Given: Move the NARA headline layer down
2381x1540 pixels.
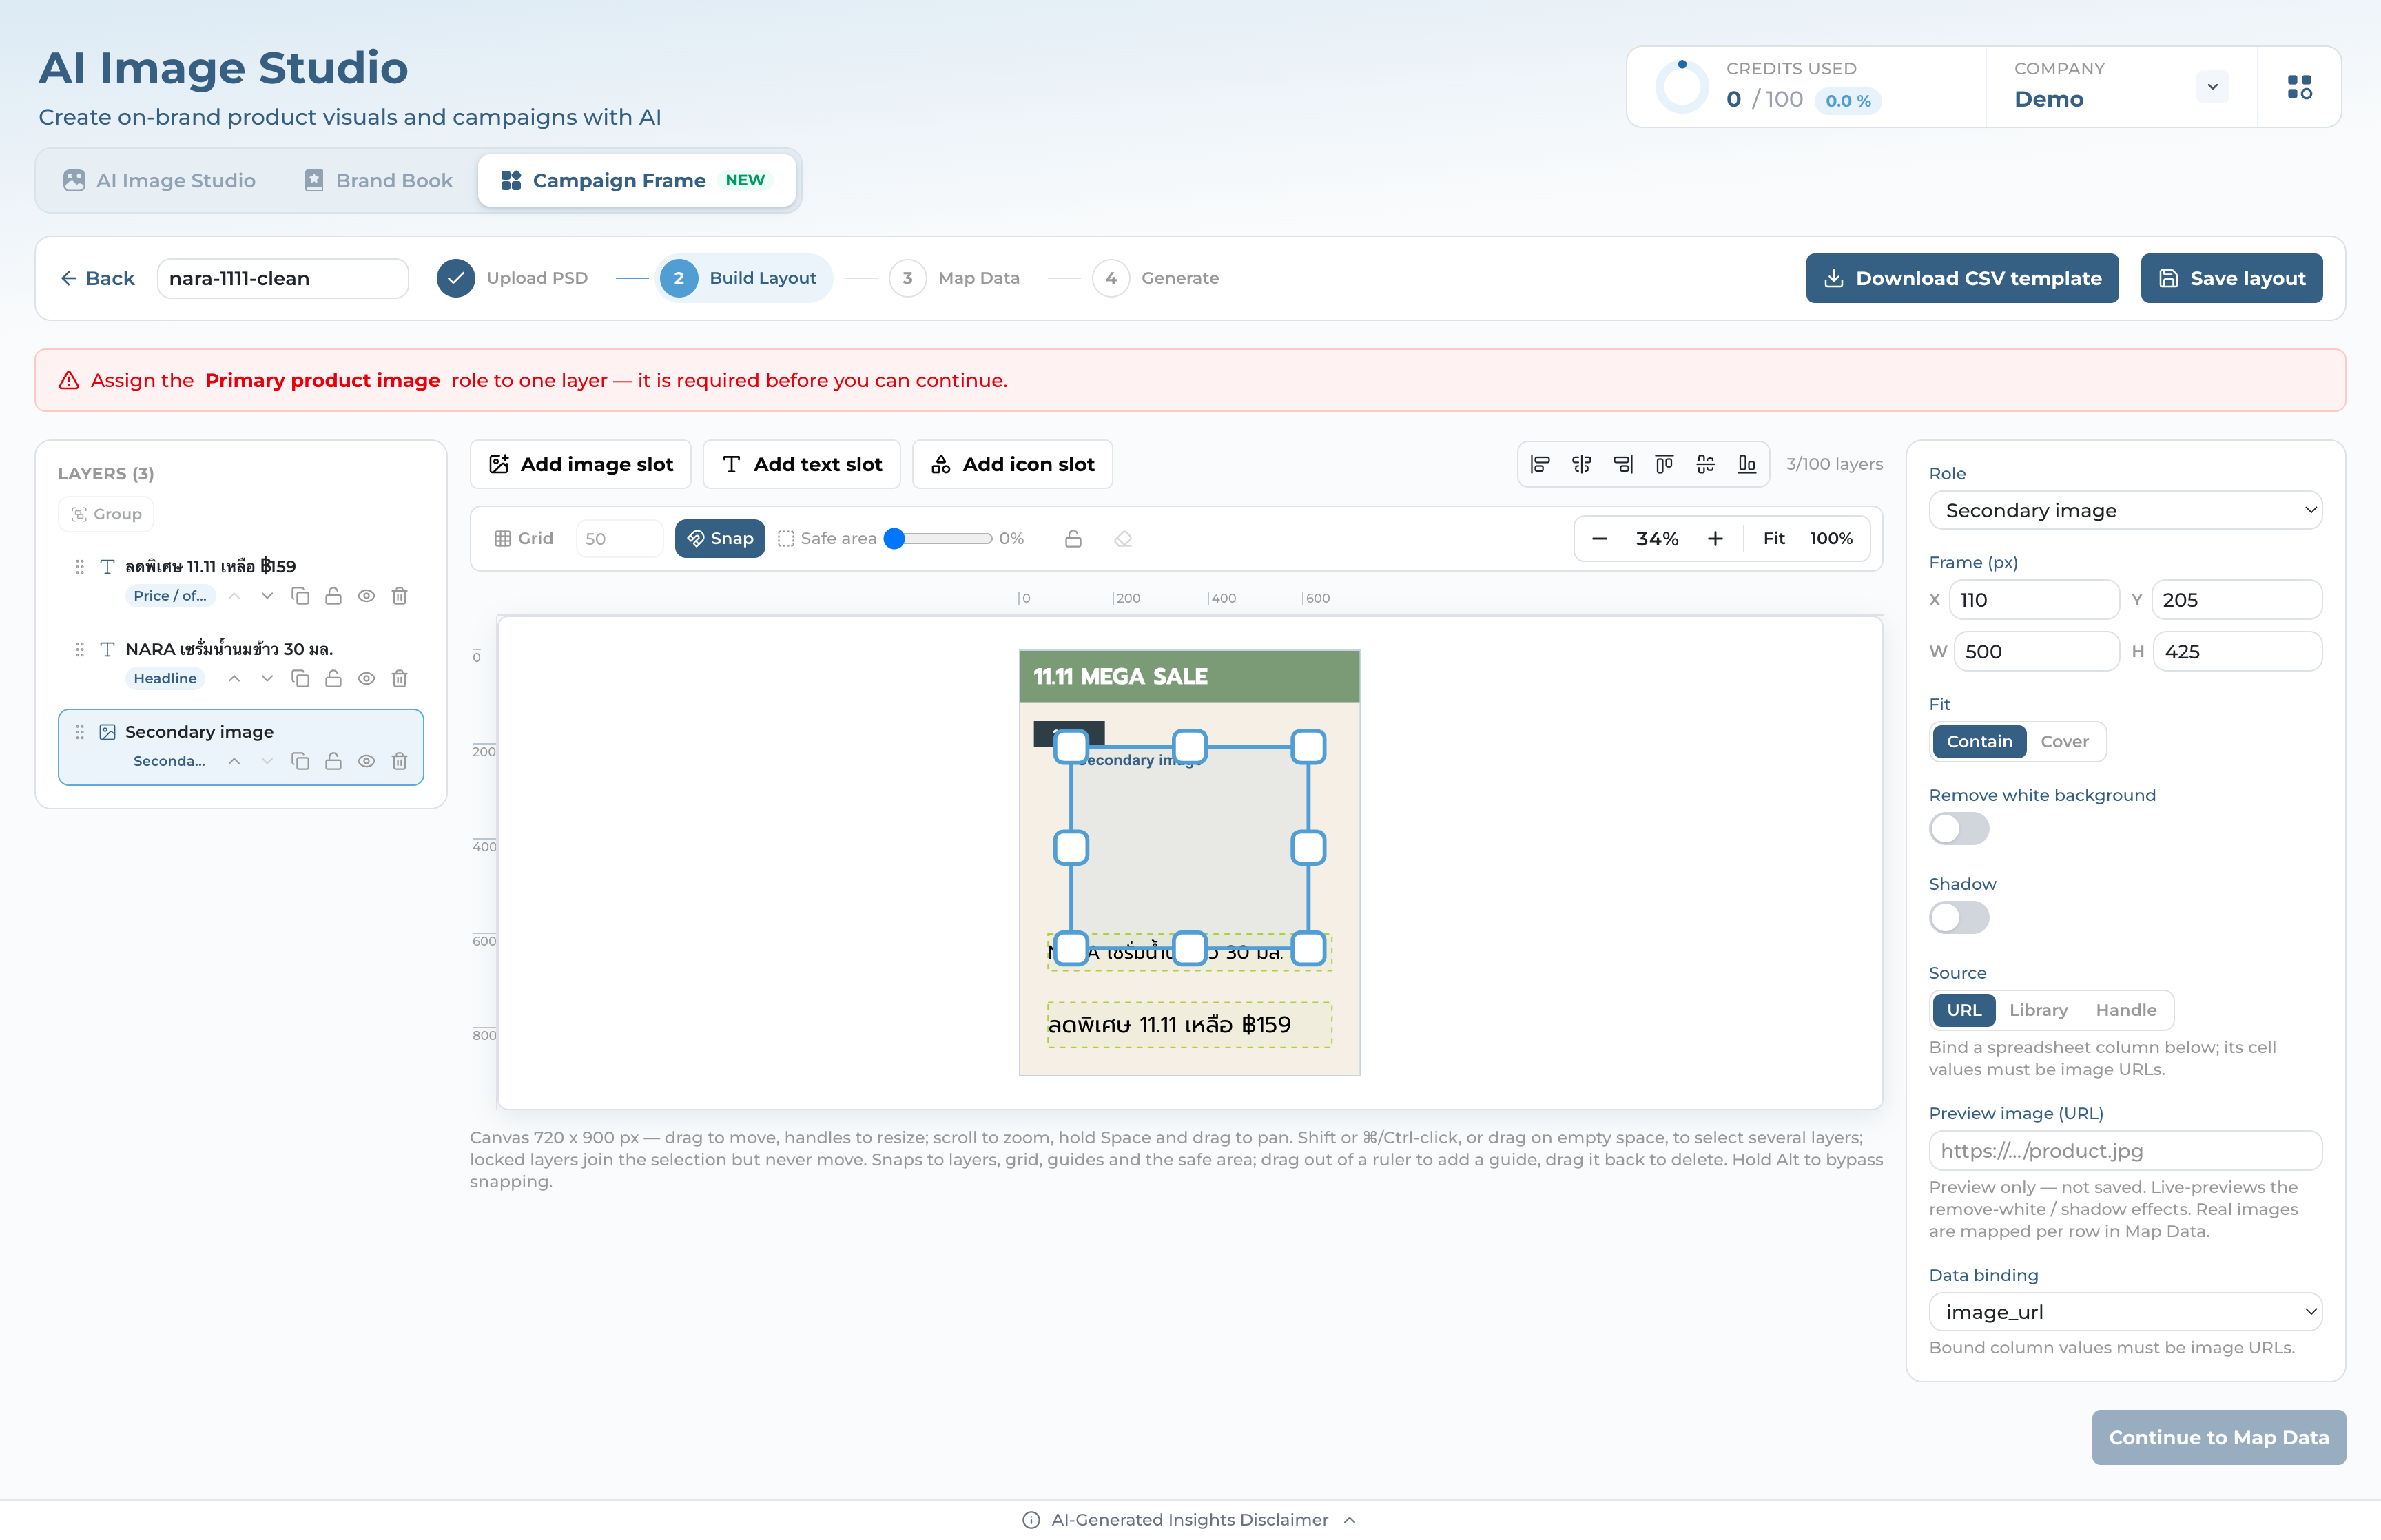Looking at the screenshot, I should (266, 678).
